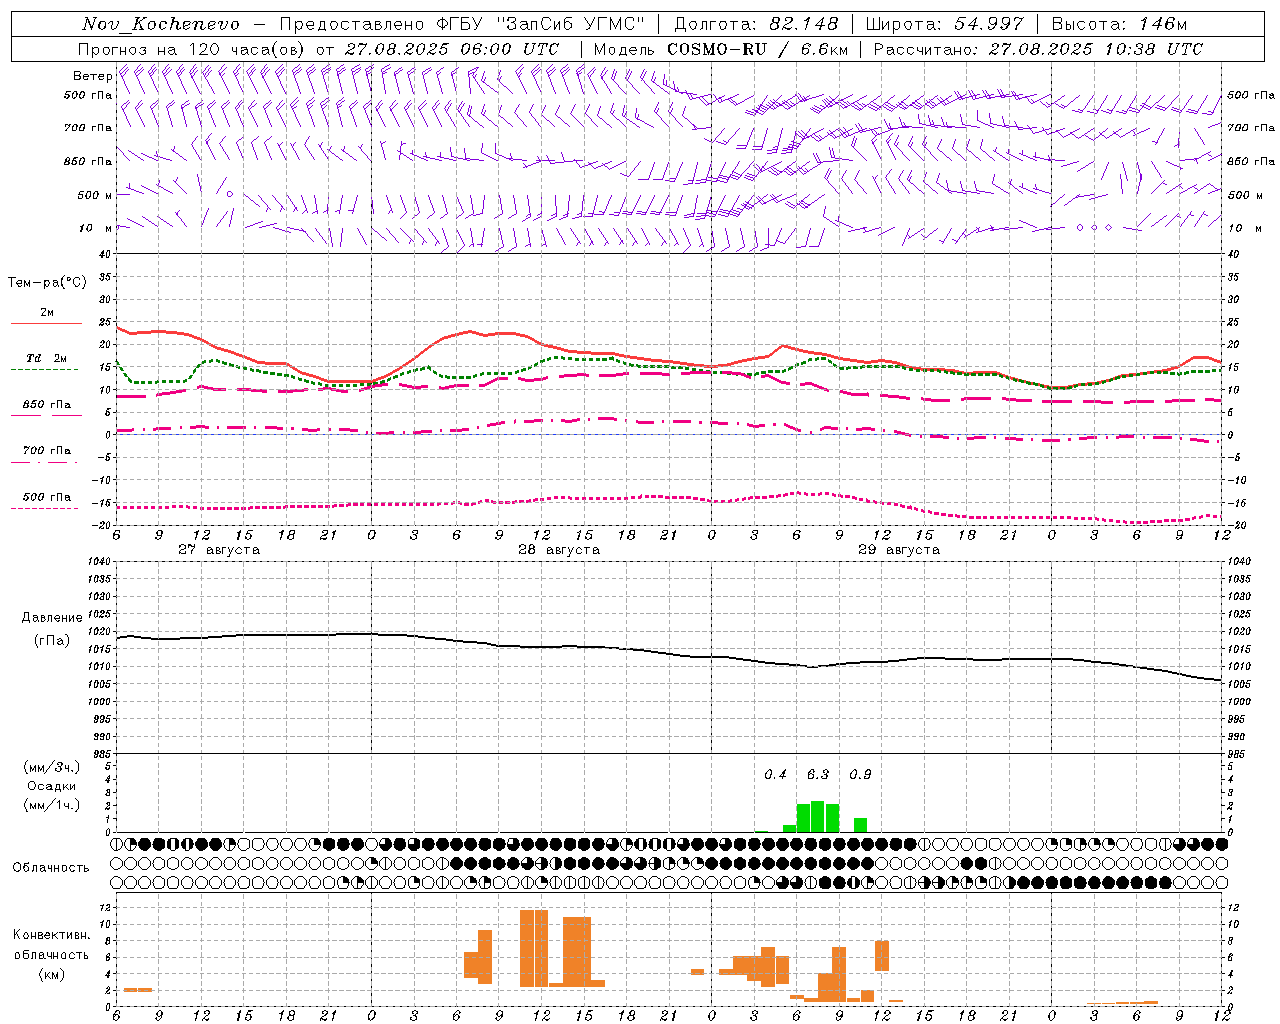The width and height of the screenshot is (1280, 1024).
Task: Click the 'Осадки' precipitation label
Action: [x=52, y=786]
